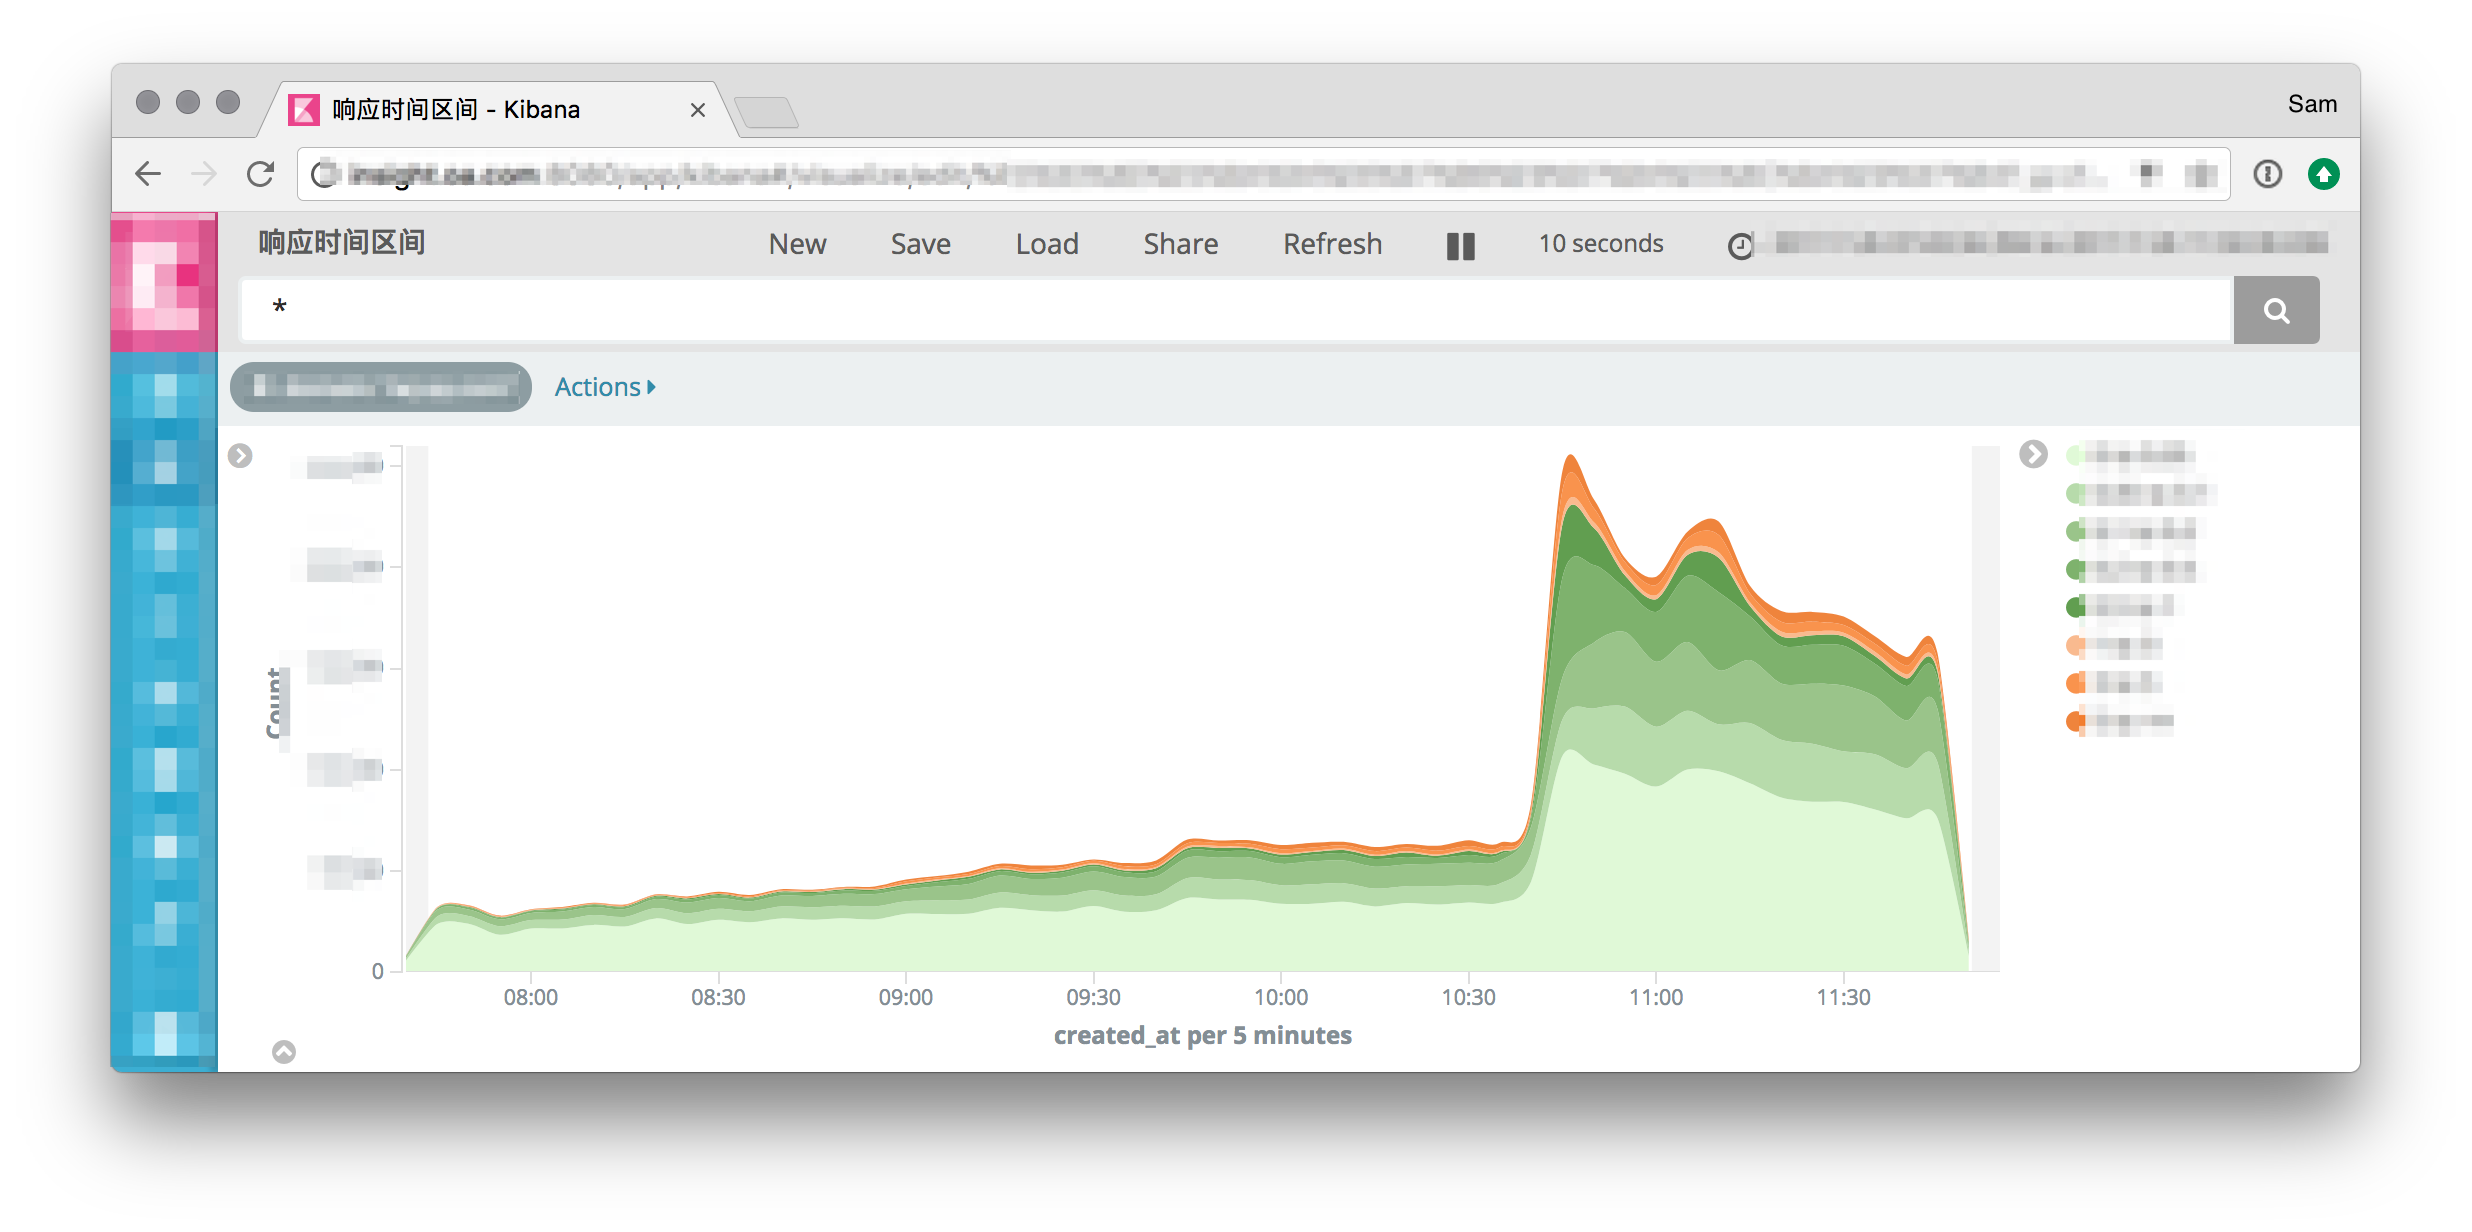Click the Refresh option
The image size is (2472, 1232).
[1332, 244]
